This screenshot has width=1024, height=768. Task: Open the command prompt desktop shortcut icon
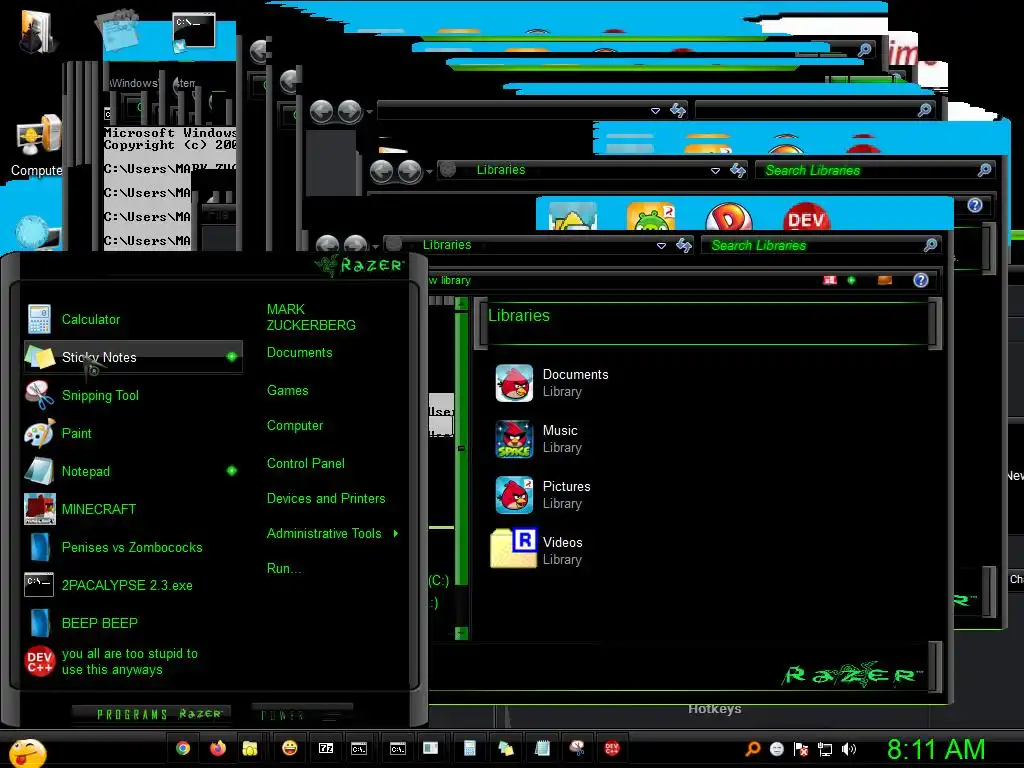point(193,31)
